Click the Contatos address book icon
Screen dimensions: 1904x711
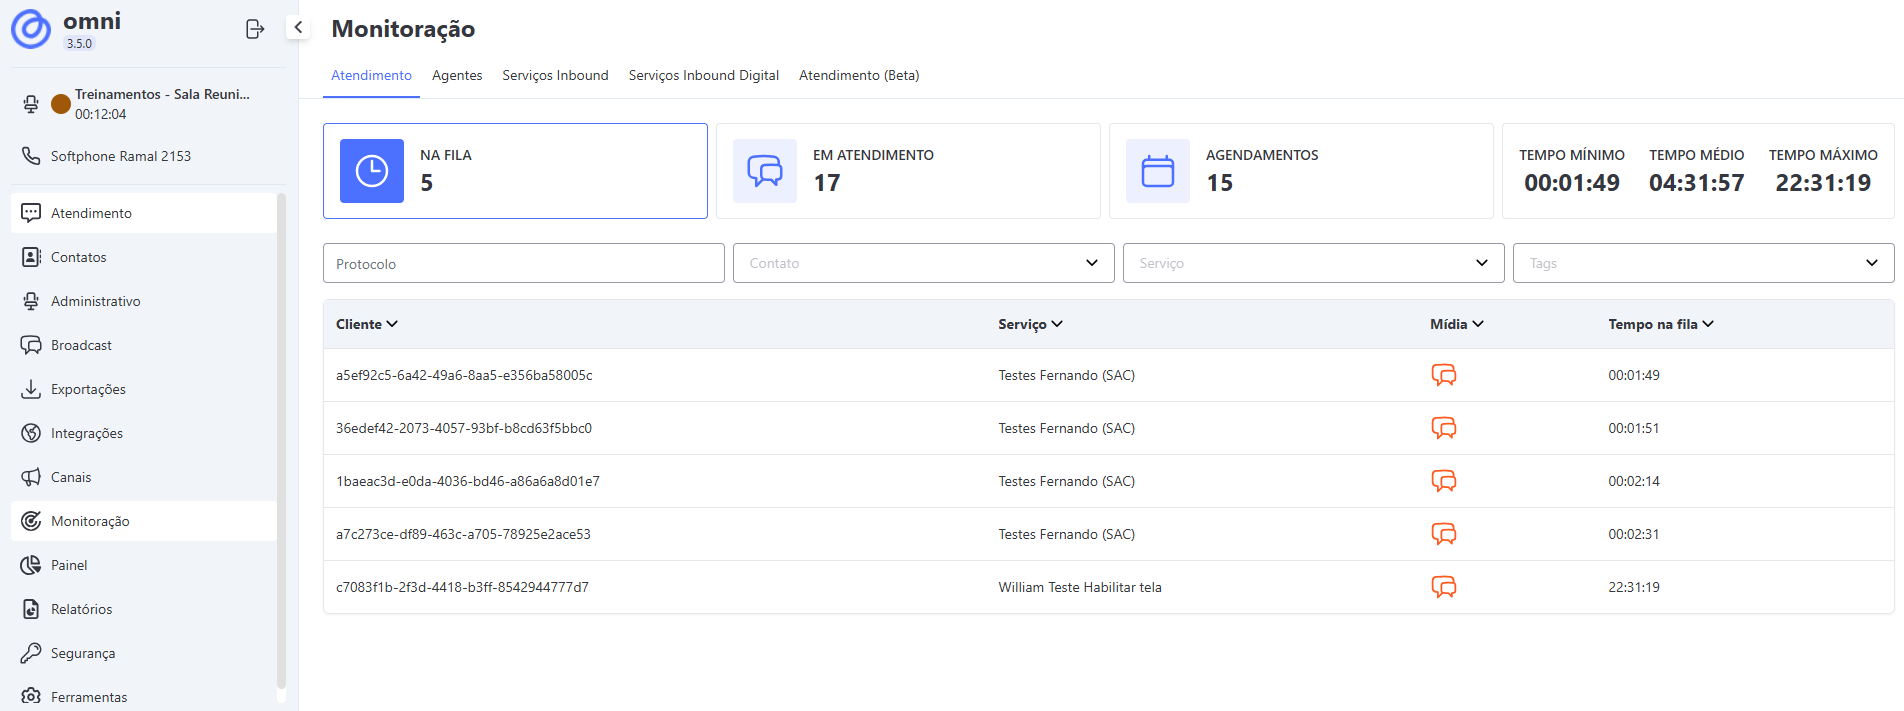tap(31, 257)
